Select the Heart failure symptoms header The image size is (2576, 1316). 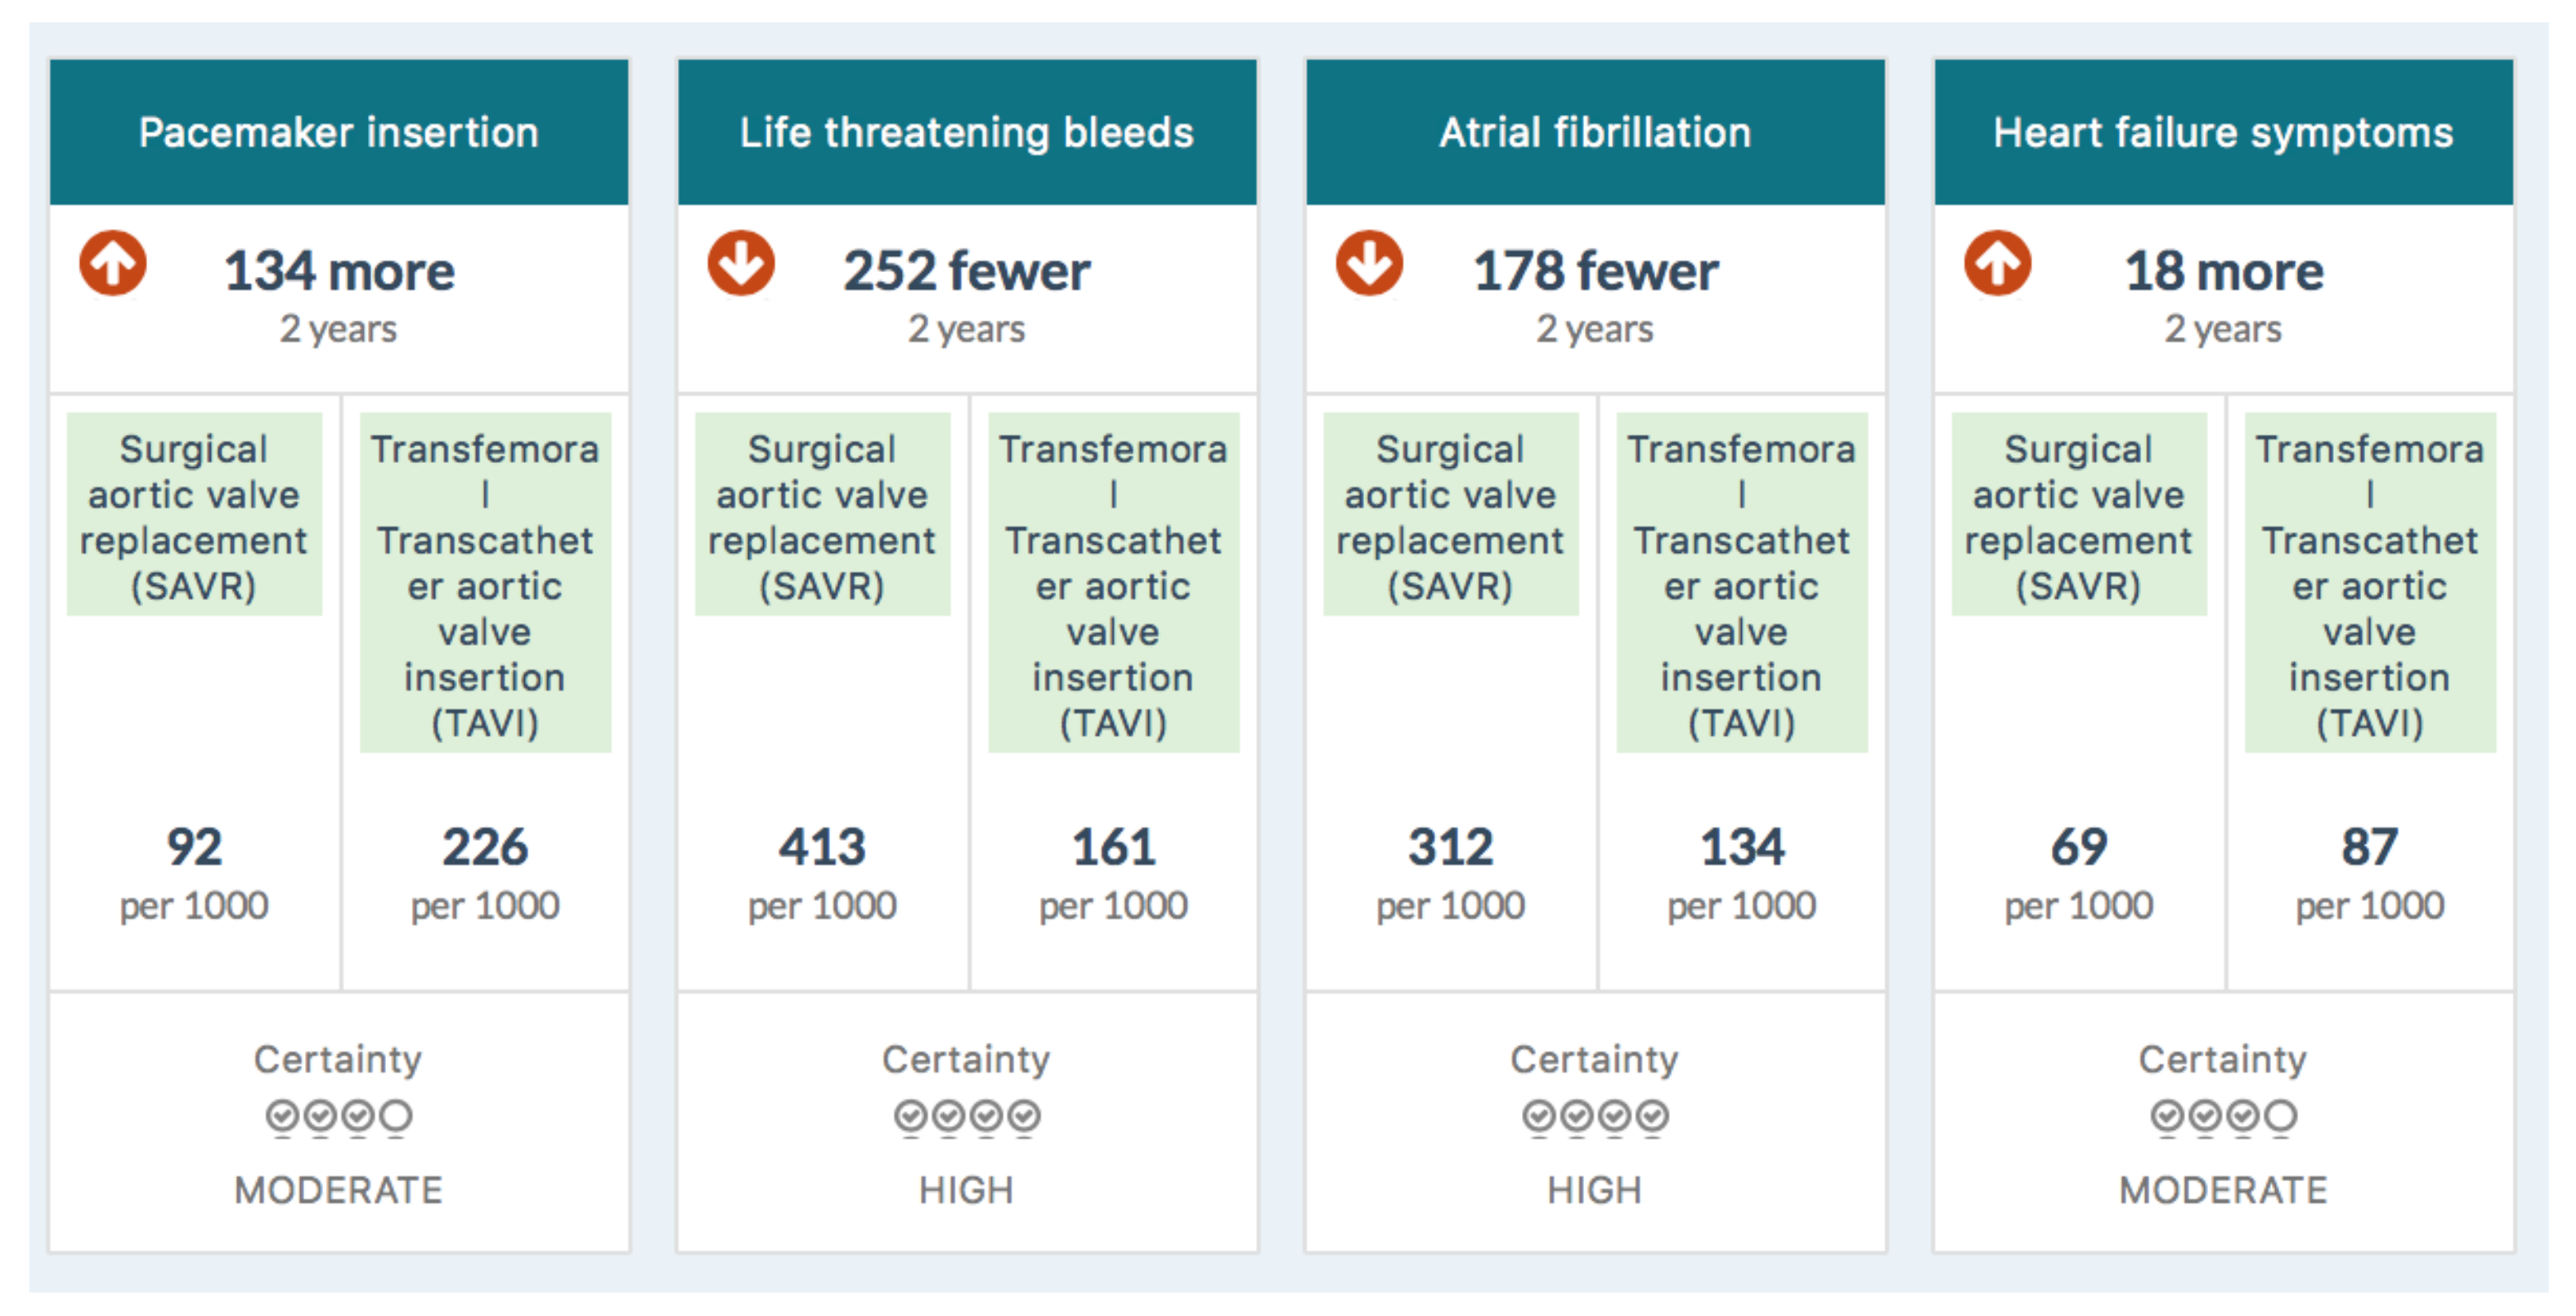pyautogui.click(x=2222, y=132)
